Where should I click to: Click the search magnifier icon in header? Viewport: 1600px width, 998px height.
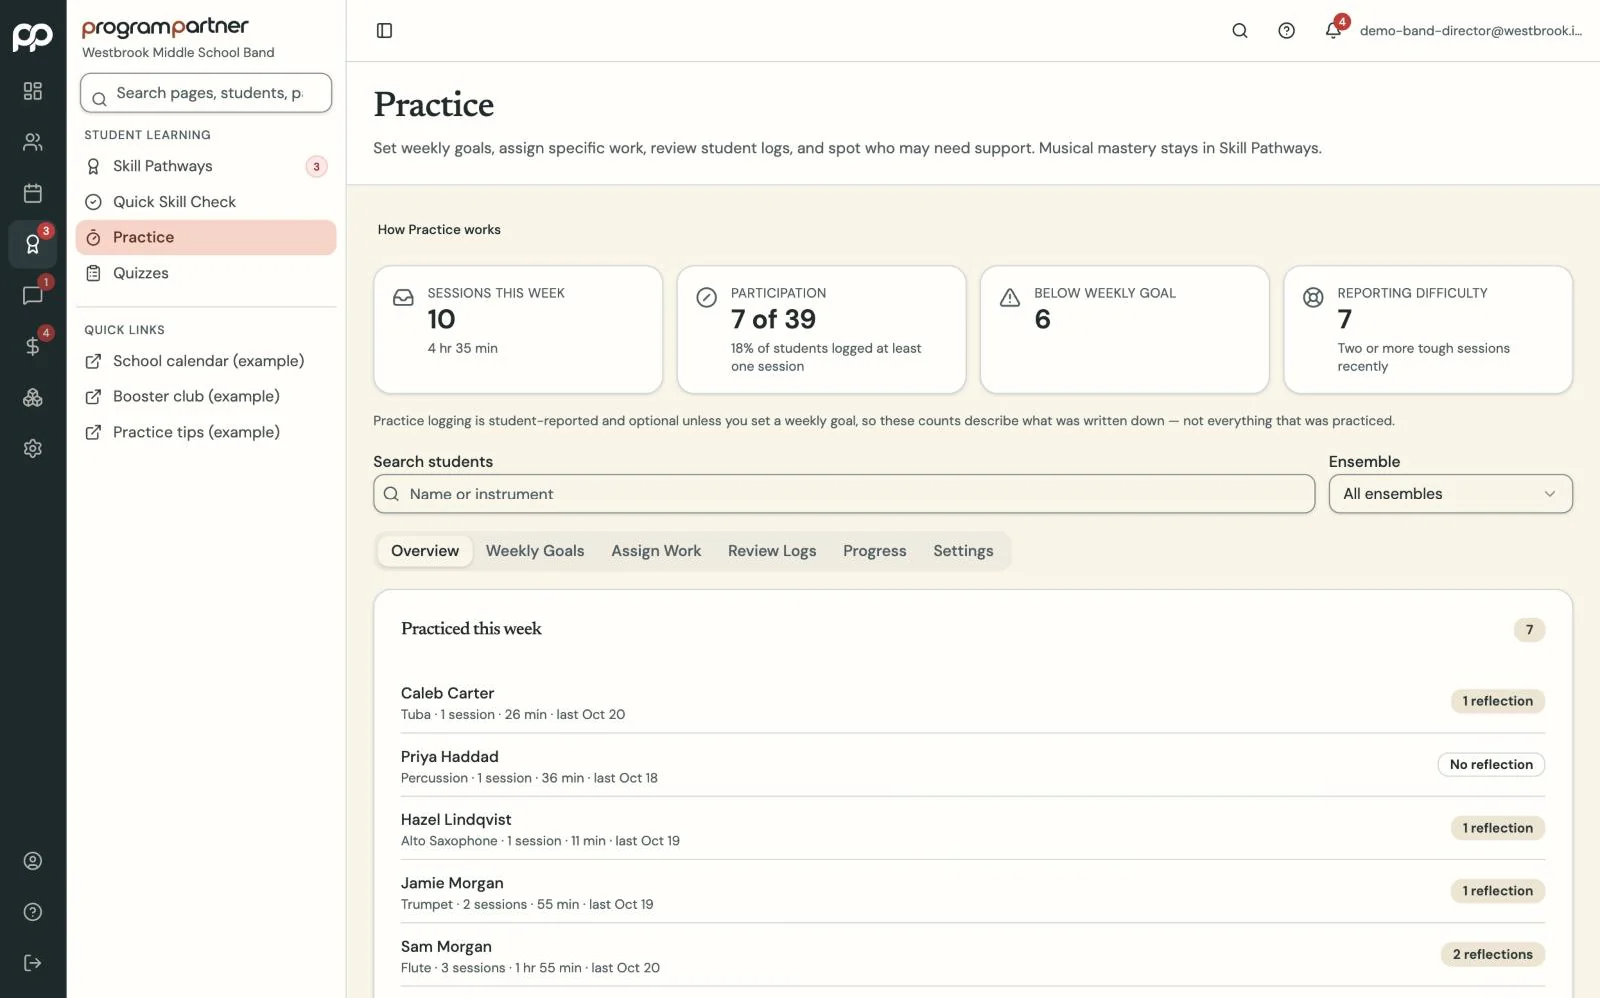pos(1240,31)
